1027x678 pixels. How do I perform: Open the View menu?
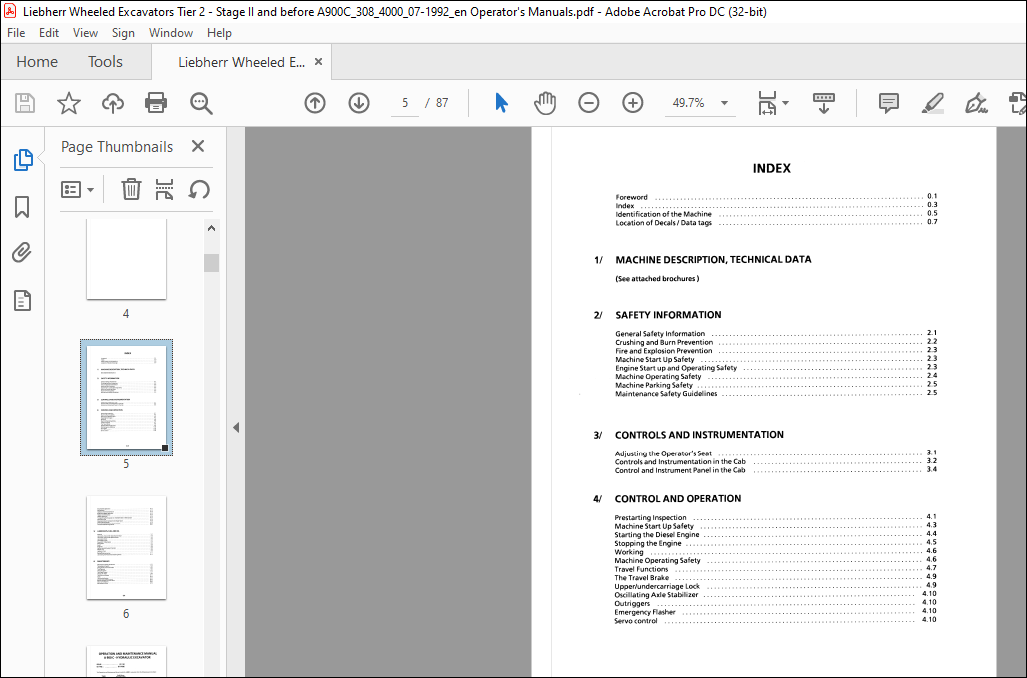[85, 33]
